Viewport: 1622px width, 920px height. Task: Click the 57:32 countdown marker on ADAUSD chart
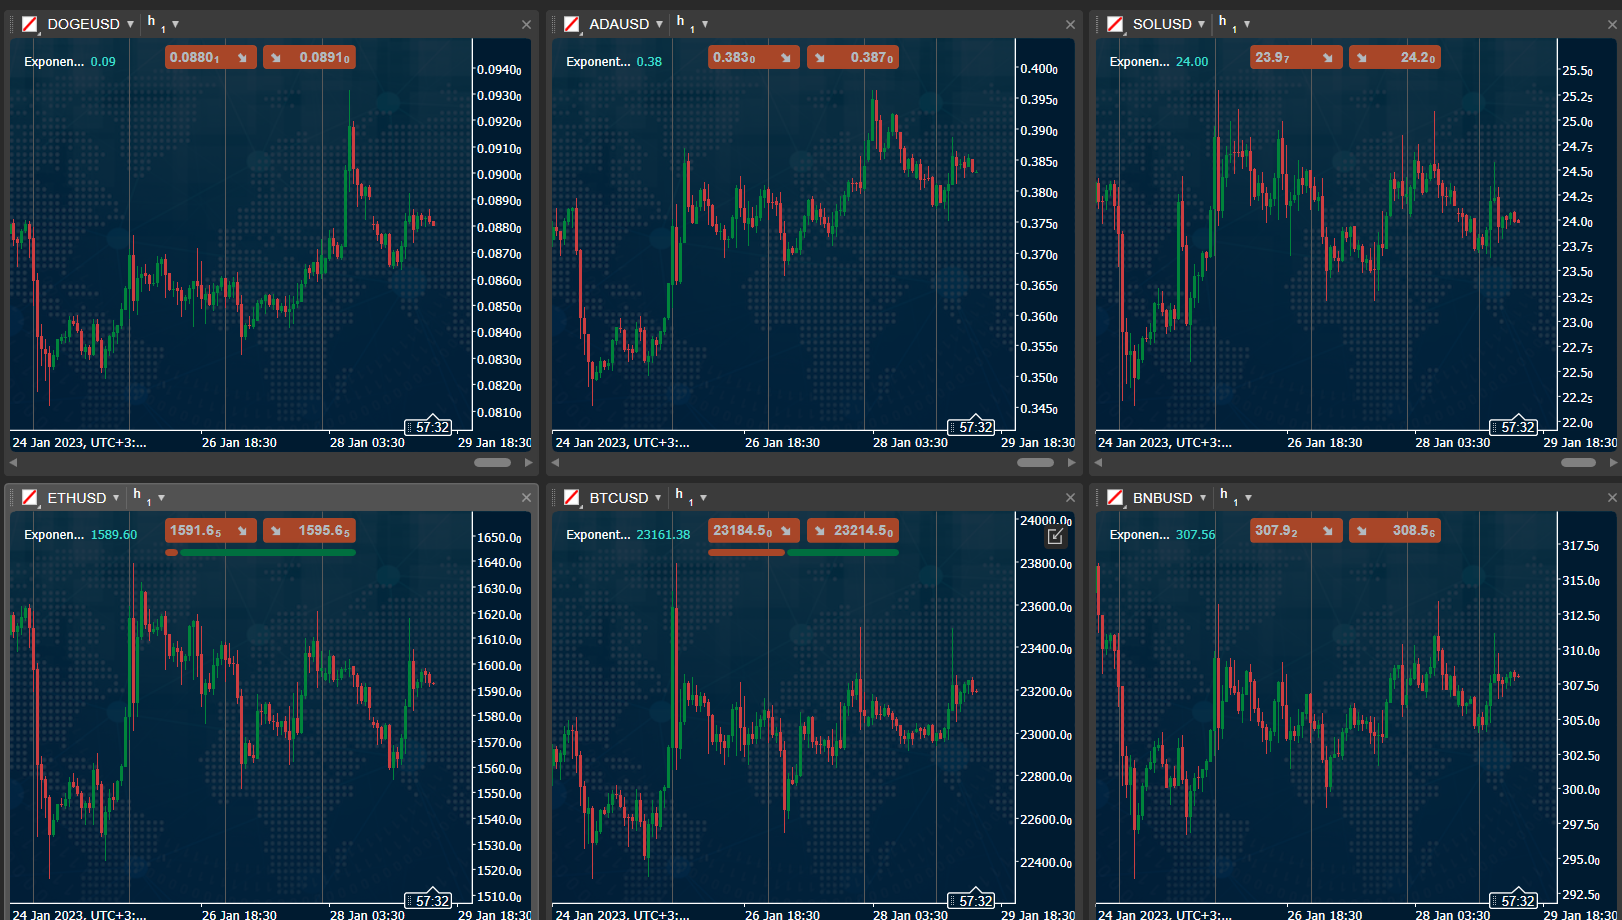click(971, 426)
